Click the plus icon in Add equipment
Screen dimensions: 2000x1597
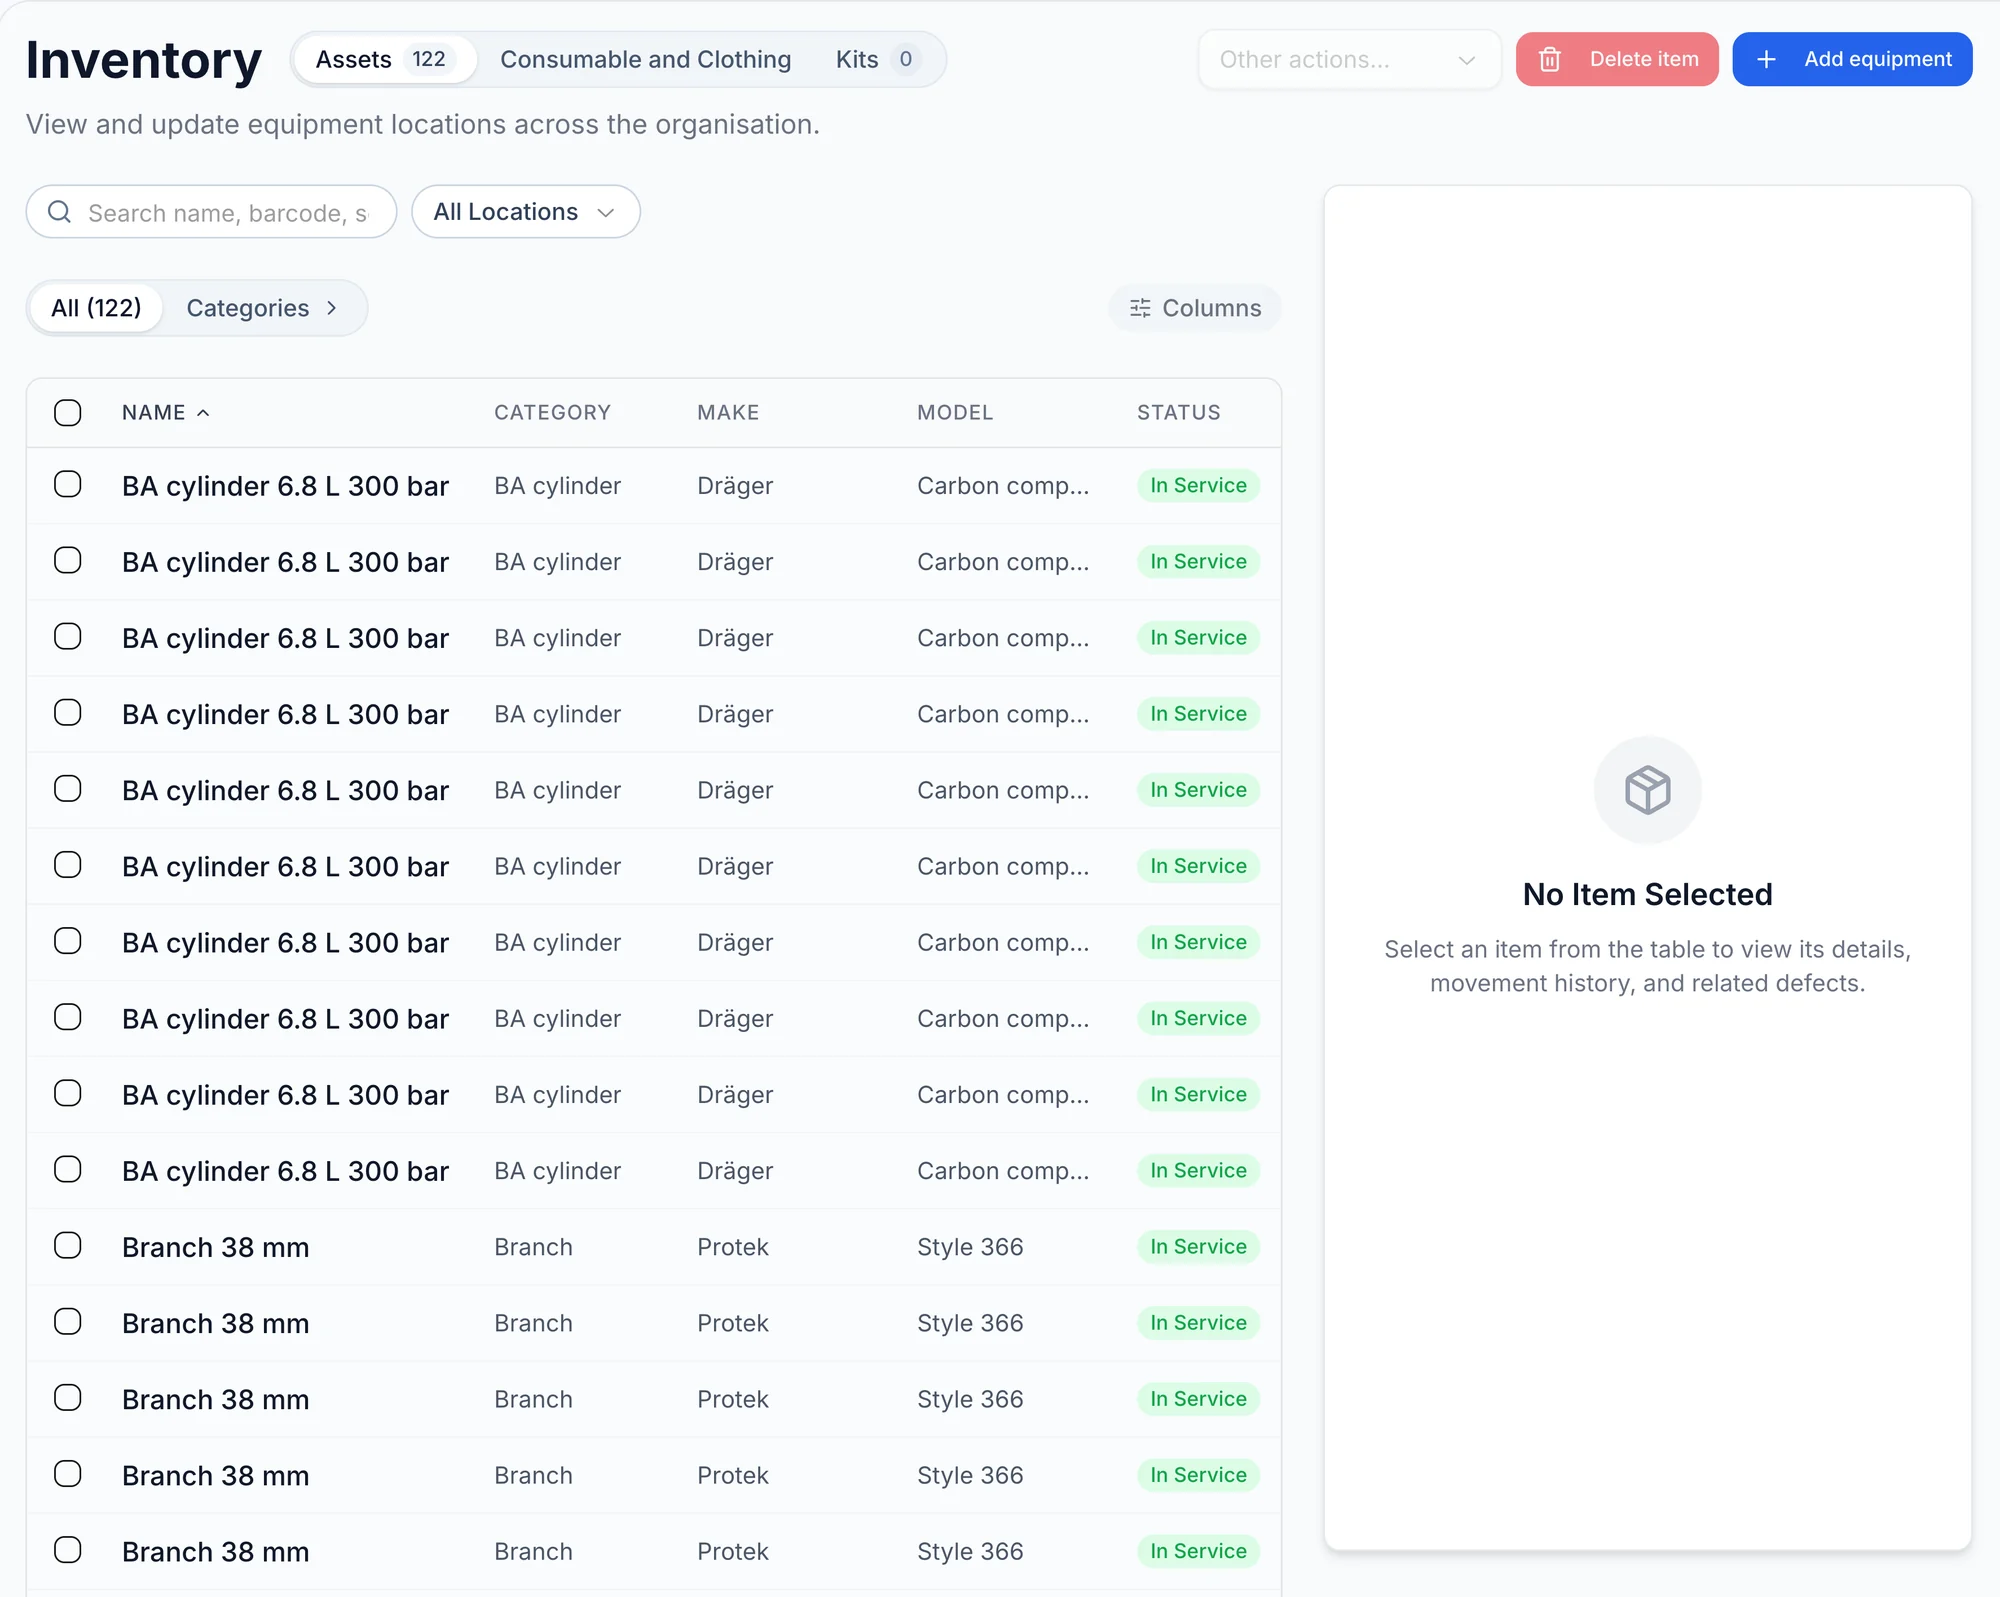(x=1767, y=60)
